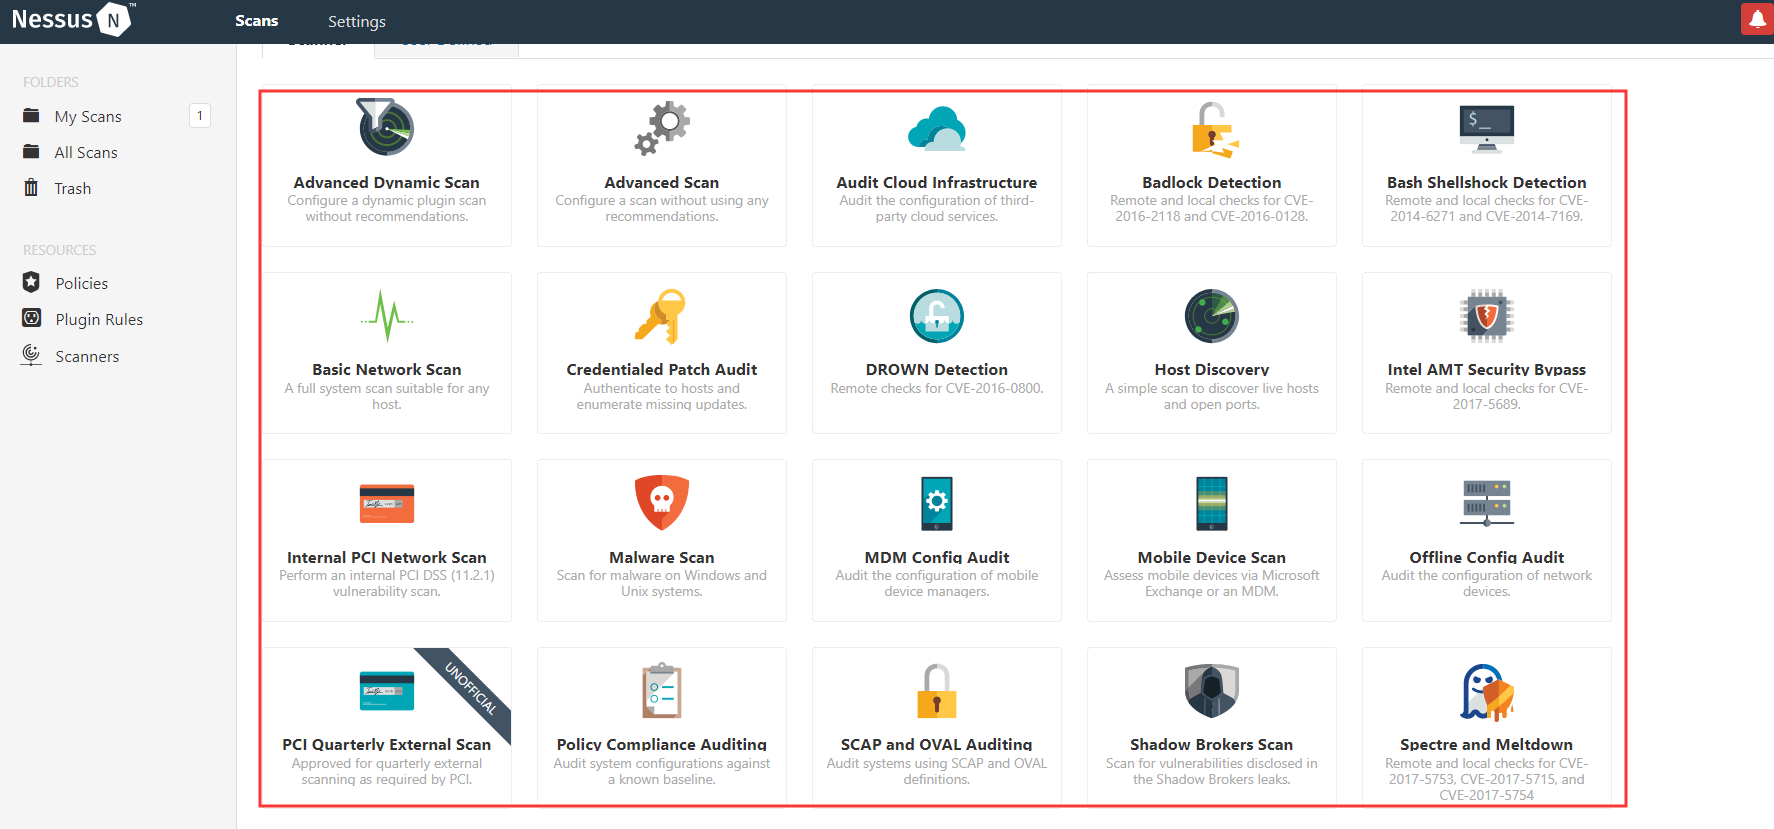1774x829 pixels.
Task: Click the Nessus logo in header
Action: [x=71, y=19]
